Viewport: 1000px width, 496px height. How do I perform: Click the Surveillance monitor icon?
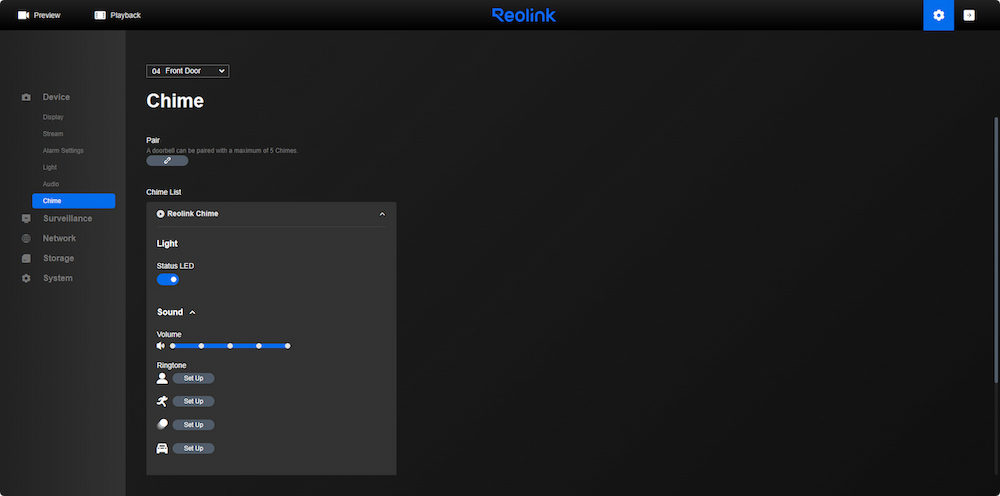[x=26, y=219]
